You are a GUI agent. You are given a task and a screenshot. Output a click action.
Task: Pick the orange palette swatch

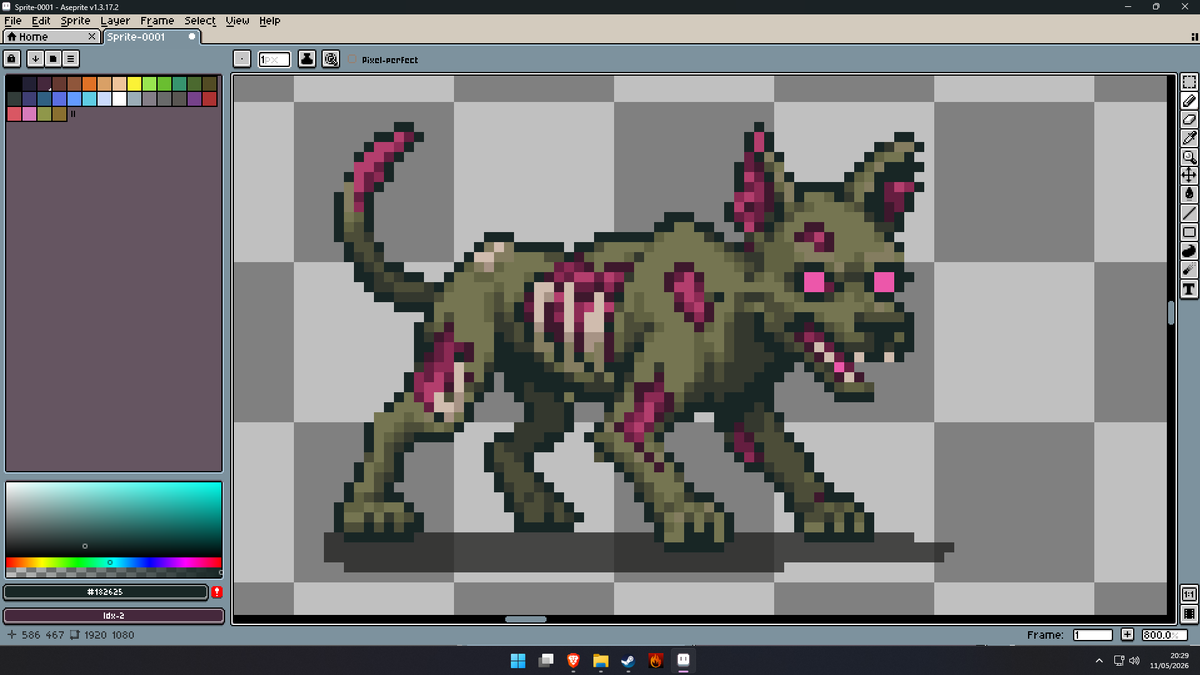pyautogui.click(x=89, y=84)
